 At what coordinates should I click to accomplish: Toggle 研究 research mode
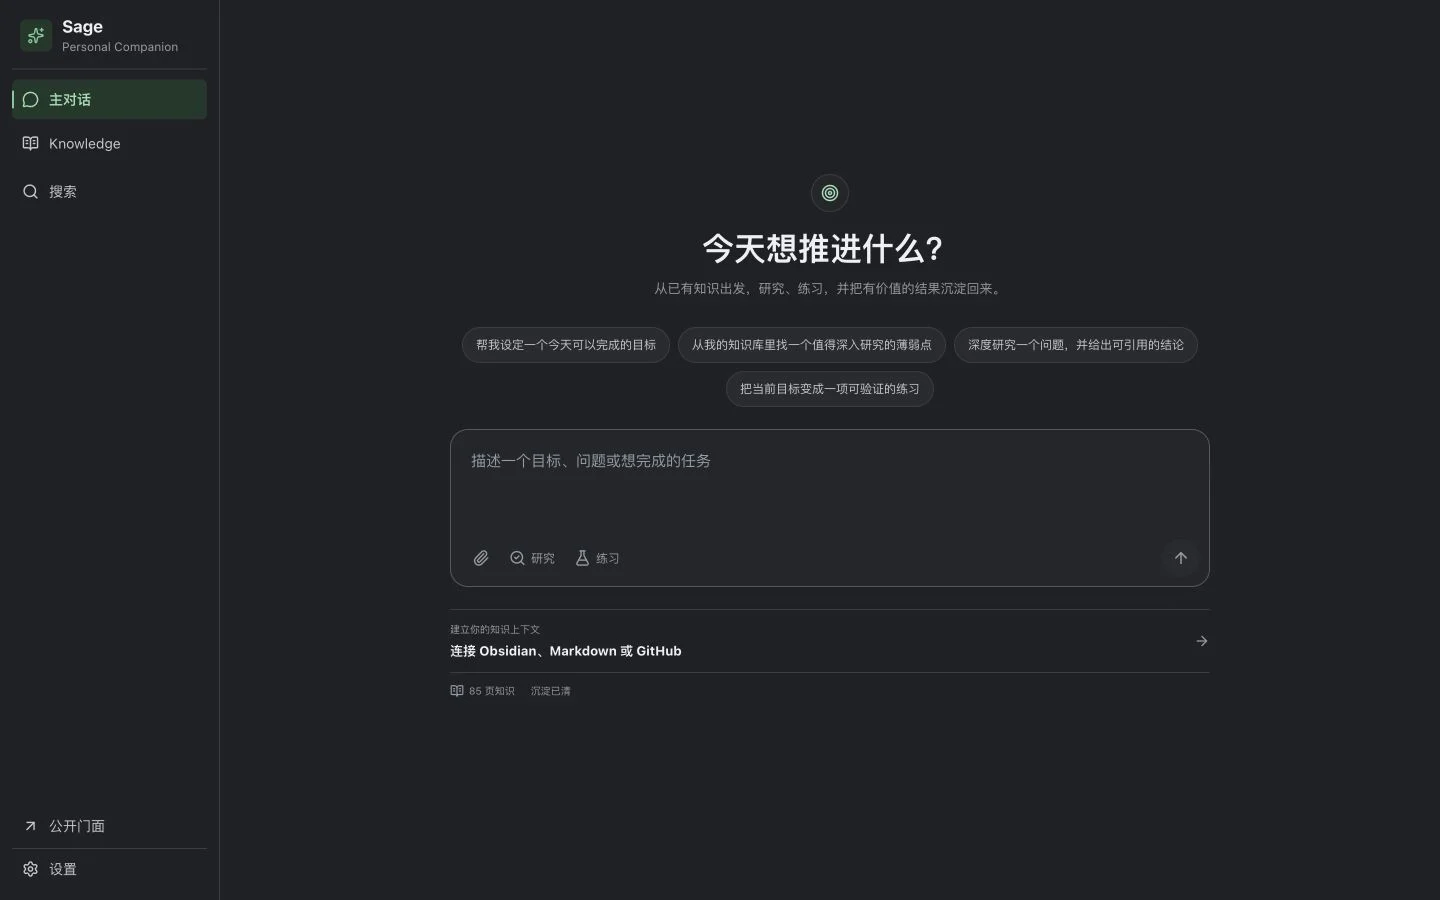coord(532,558)
